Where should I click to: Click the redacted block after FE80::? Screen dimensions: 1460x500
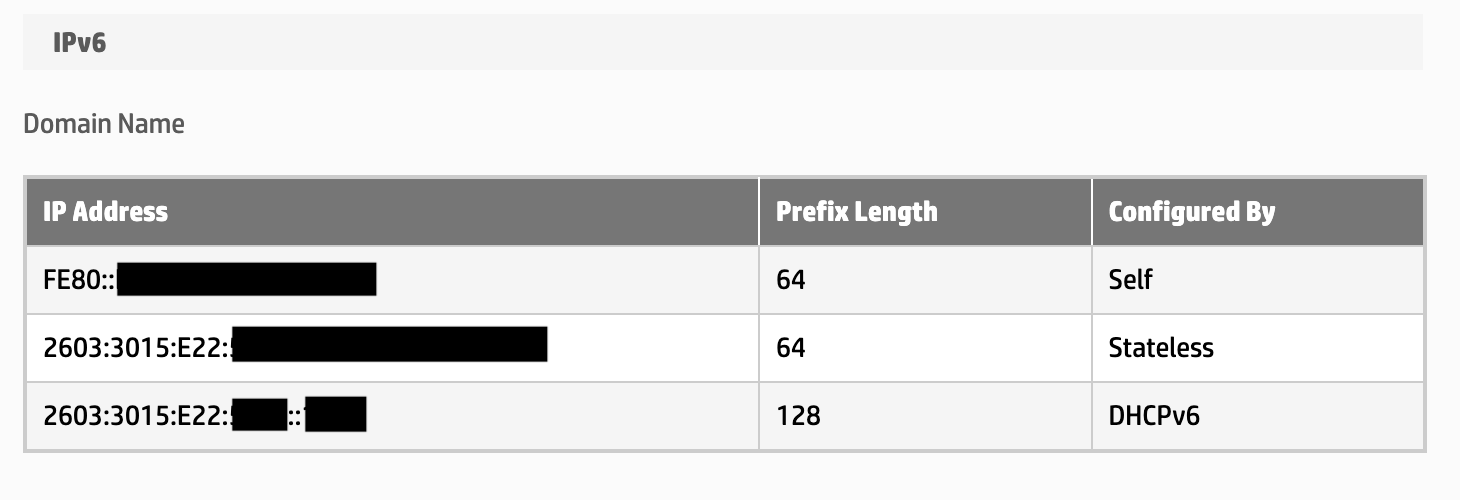coord(246,279)
